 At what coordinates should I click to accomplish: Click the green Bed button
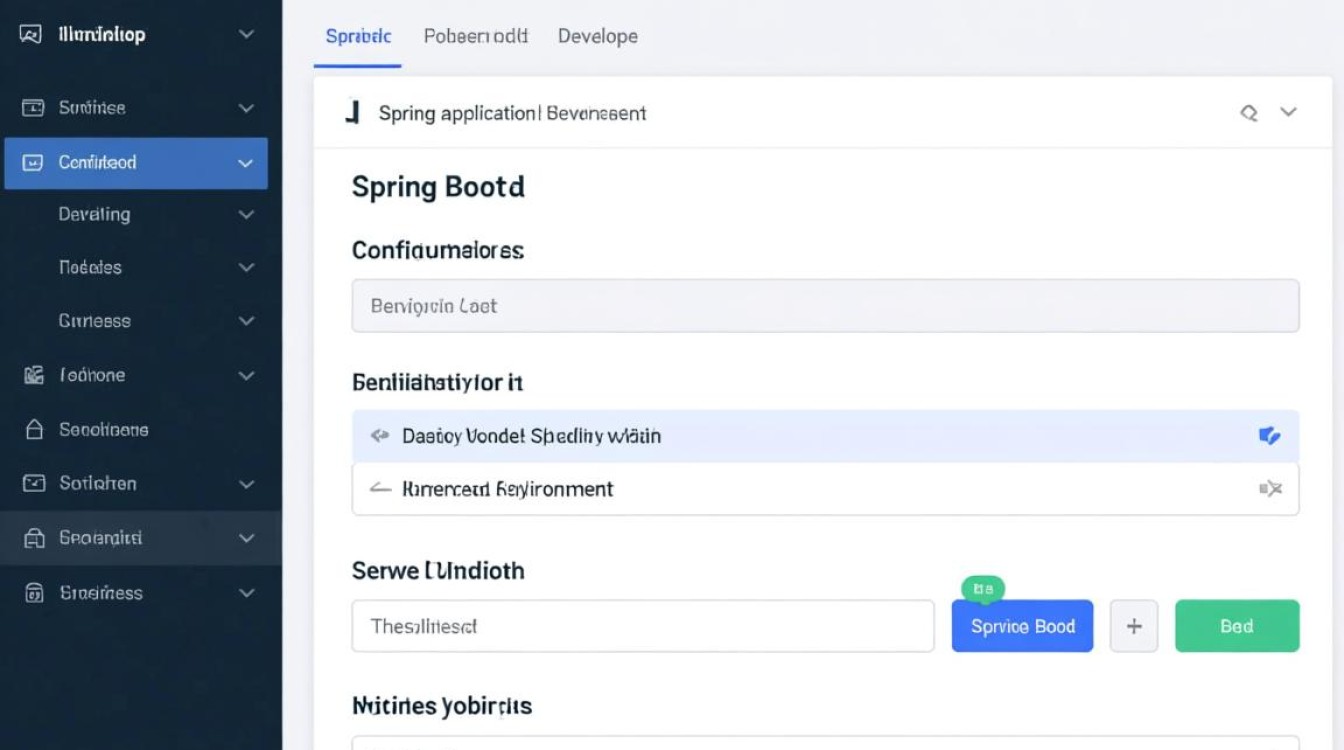coord(1237,626)
